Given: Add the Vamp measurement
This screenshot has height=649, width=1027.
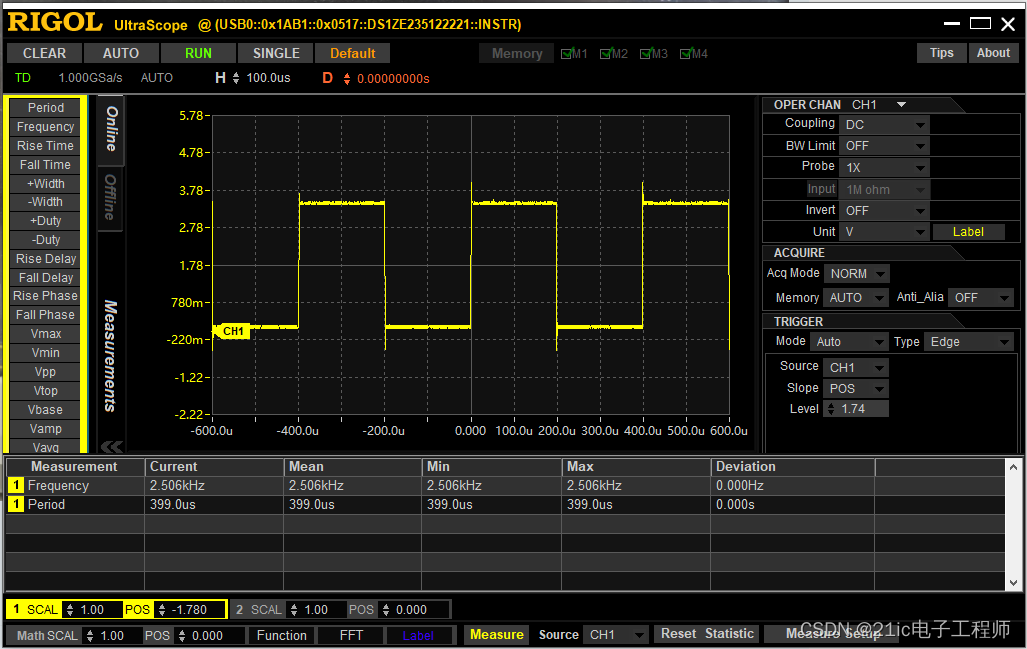Looking at the screenshot, I should 45,429.
